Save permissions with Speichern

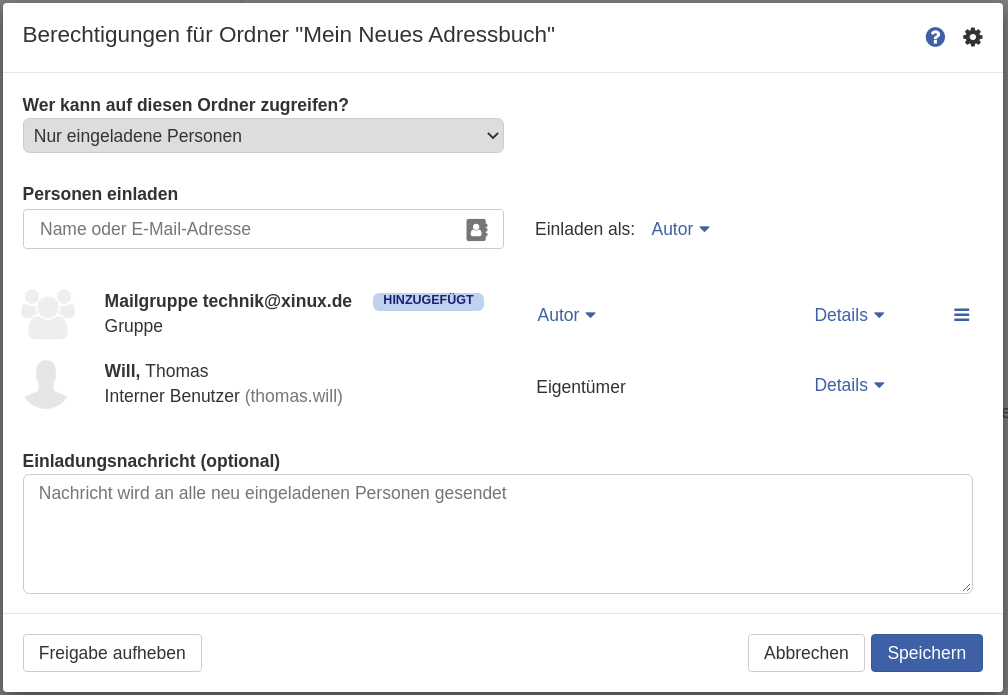(926, 653)
